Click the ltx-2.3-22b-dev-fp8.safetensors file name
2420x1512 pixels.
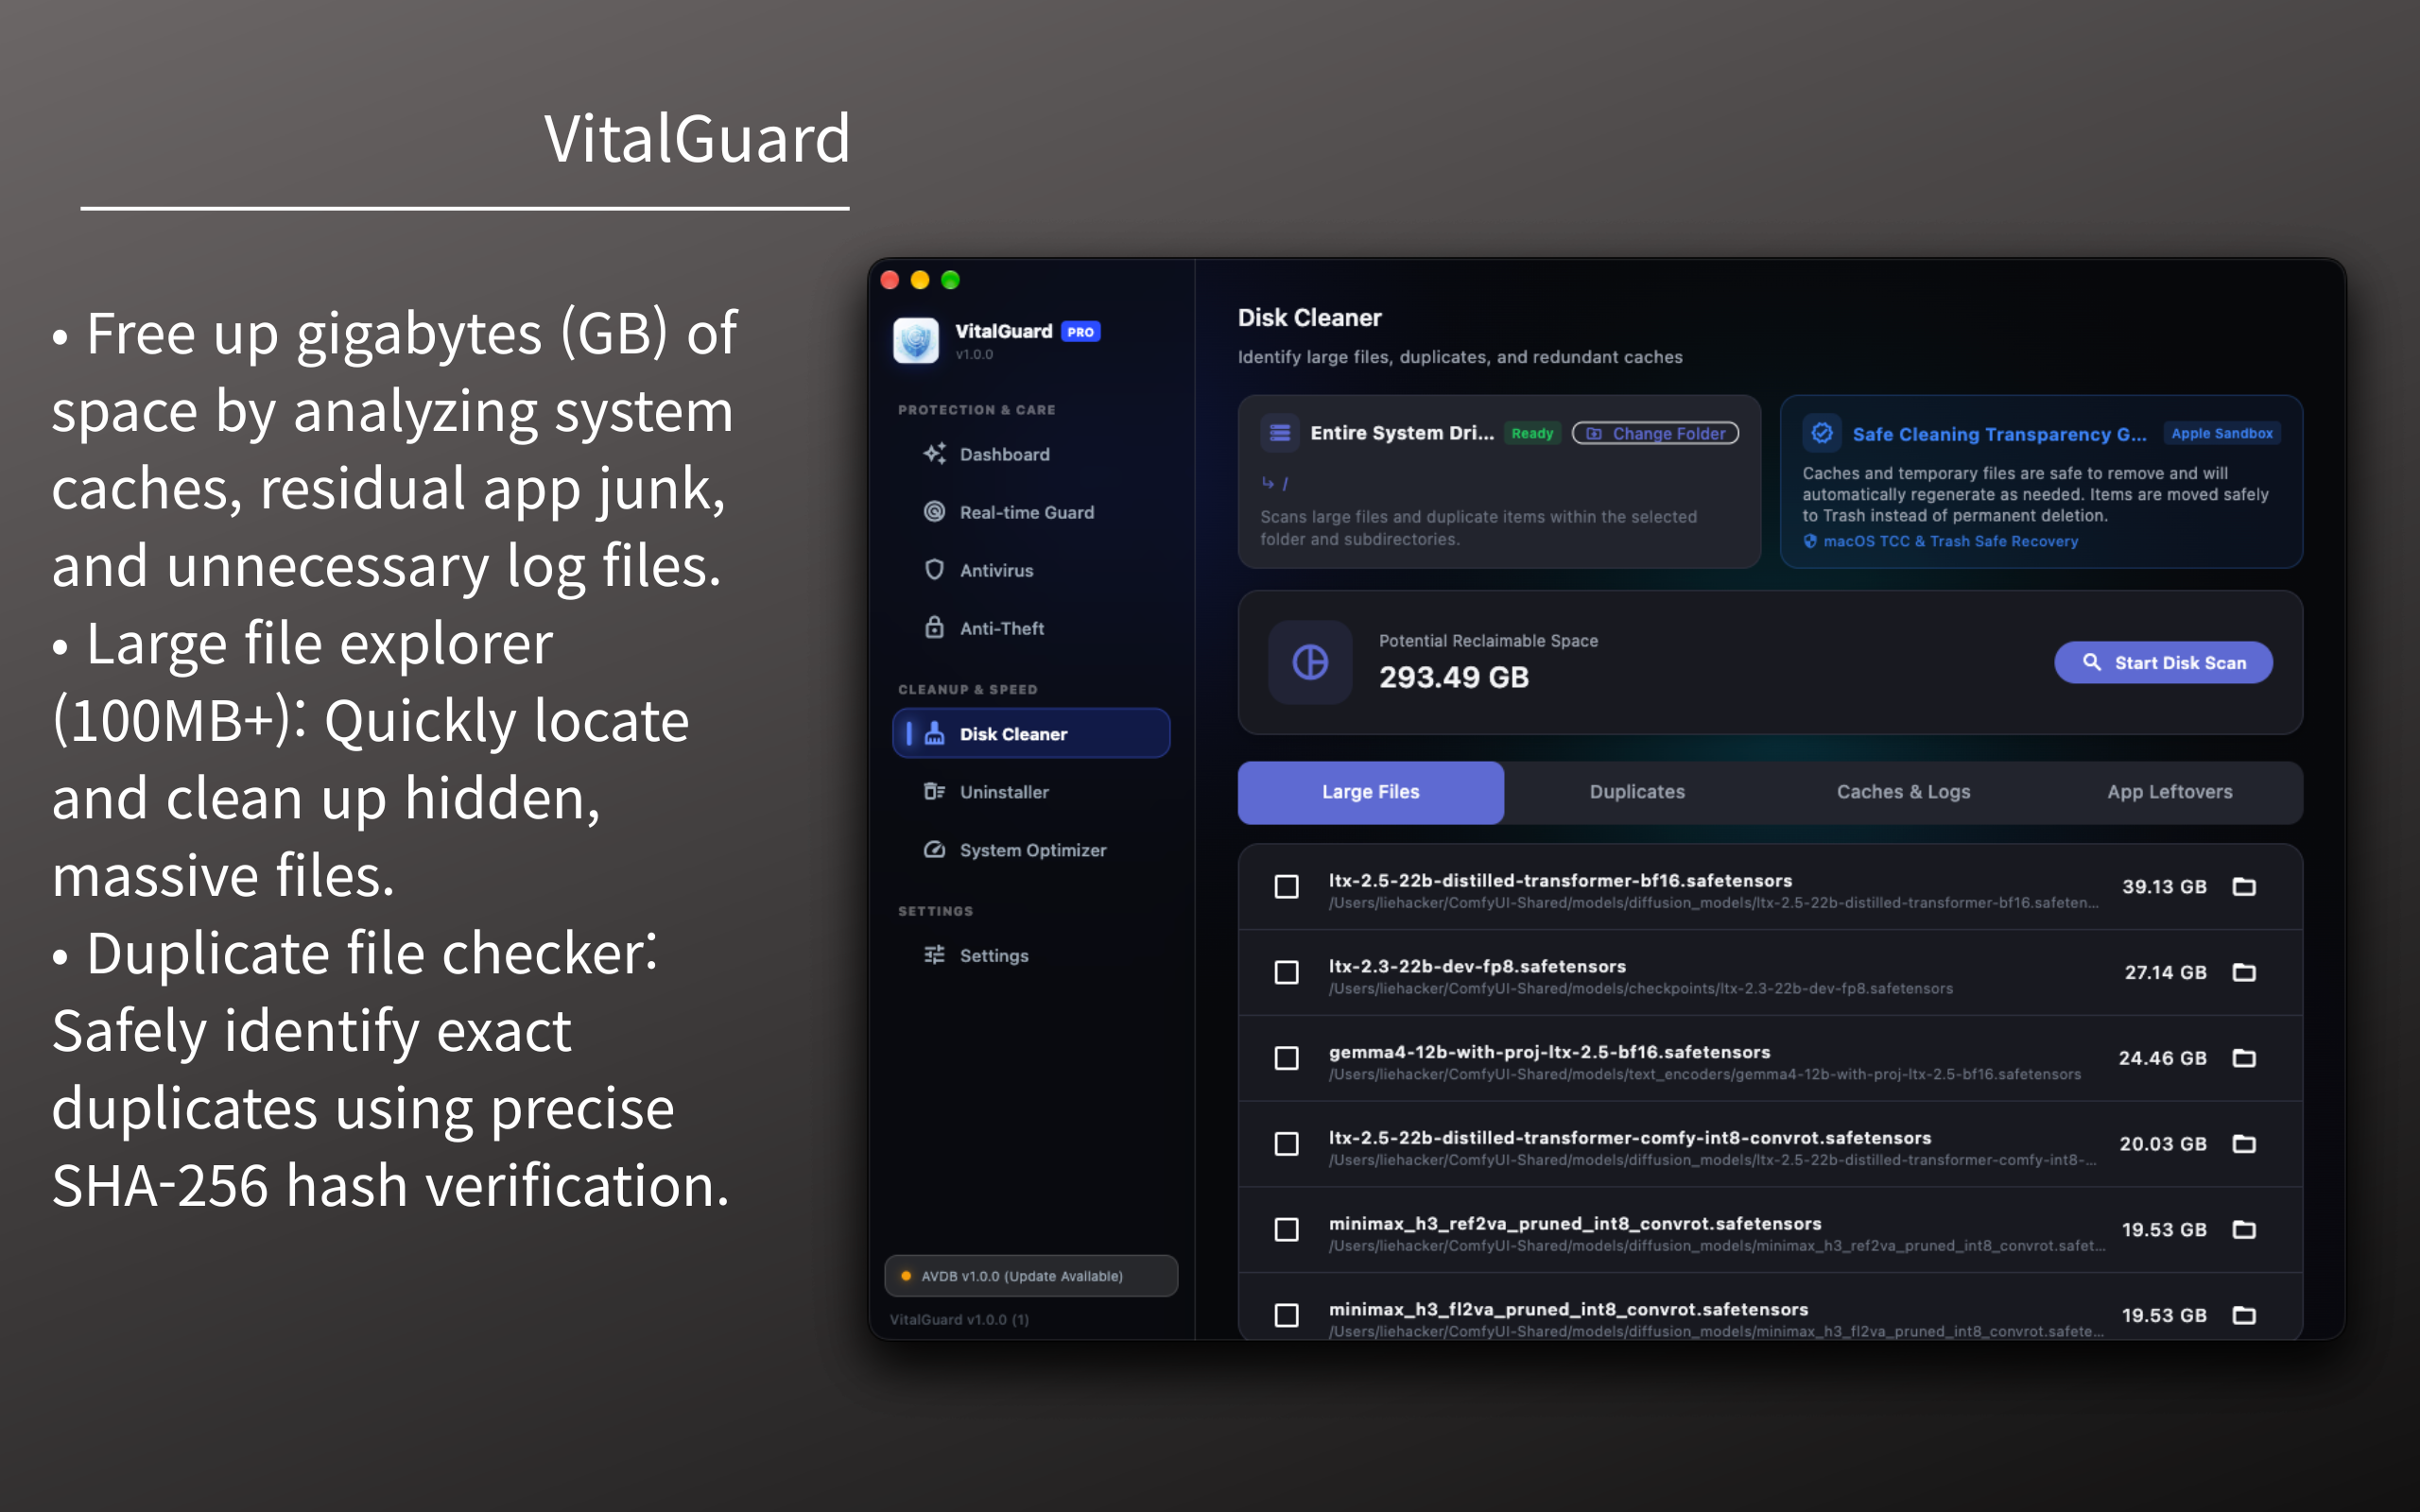point(1477,966)
